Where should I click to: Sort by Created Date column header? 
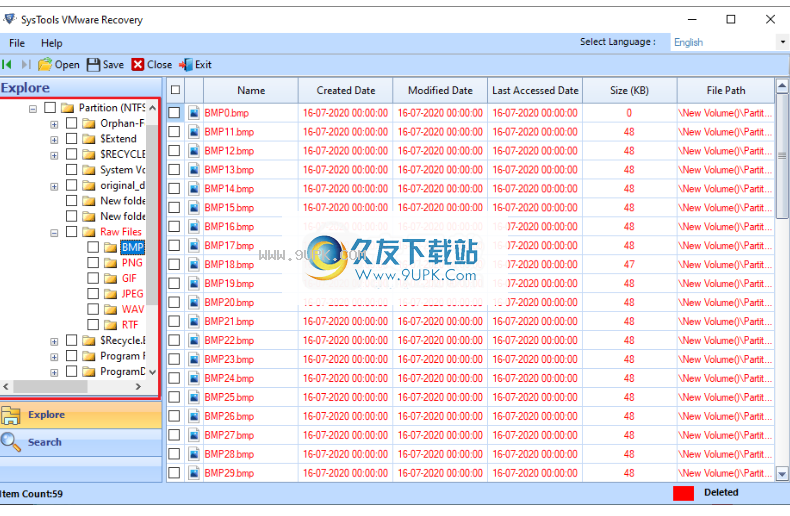click(346, 91)
